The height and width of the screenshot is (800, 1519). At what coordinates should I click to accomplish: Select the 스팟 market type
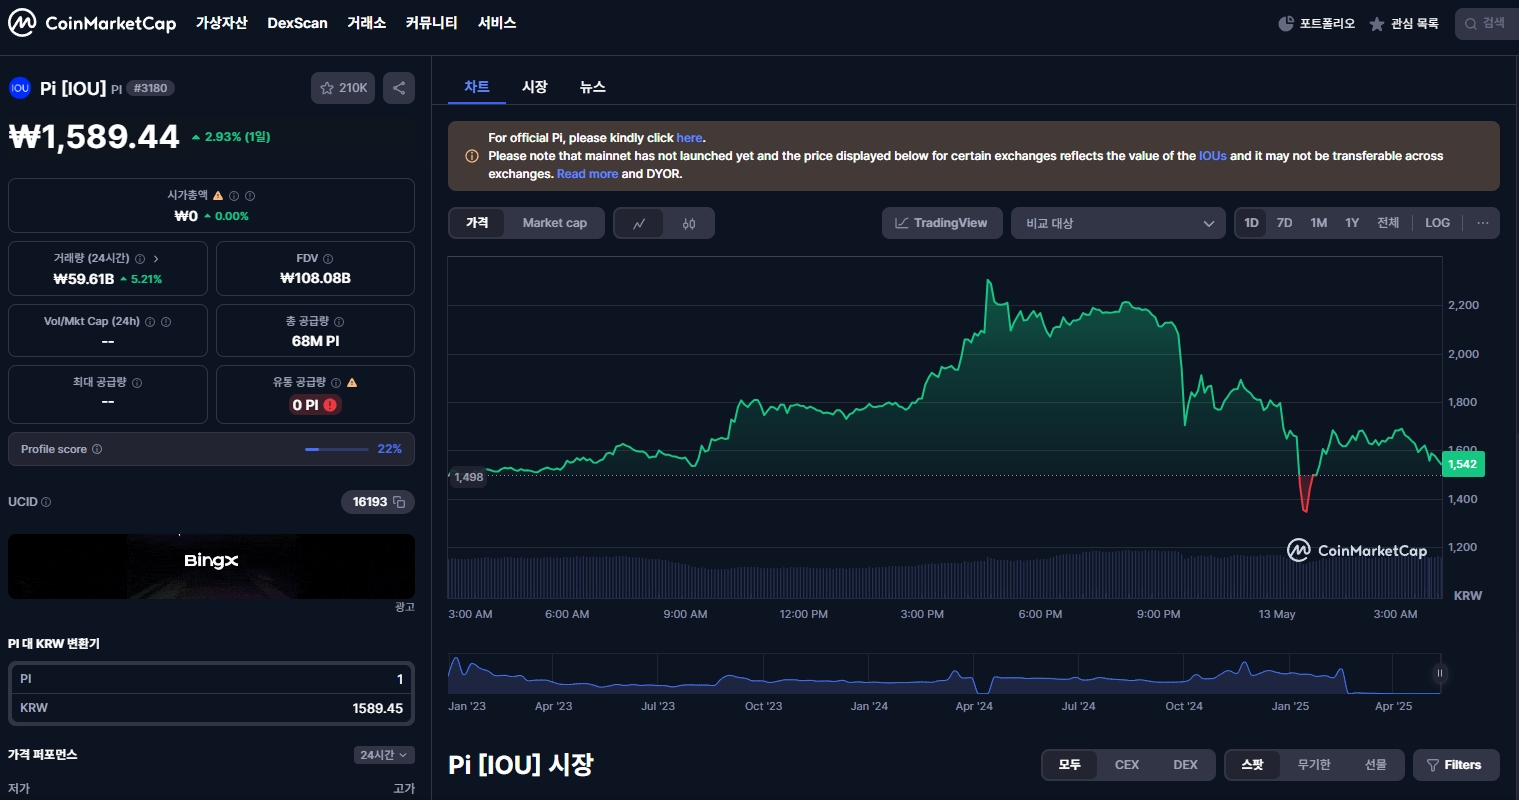point(1252,765)
